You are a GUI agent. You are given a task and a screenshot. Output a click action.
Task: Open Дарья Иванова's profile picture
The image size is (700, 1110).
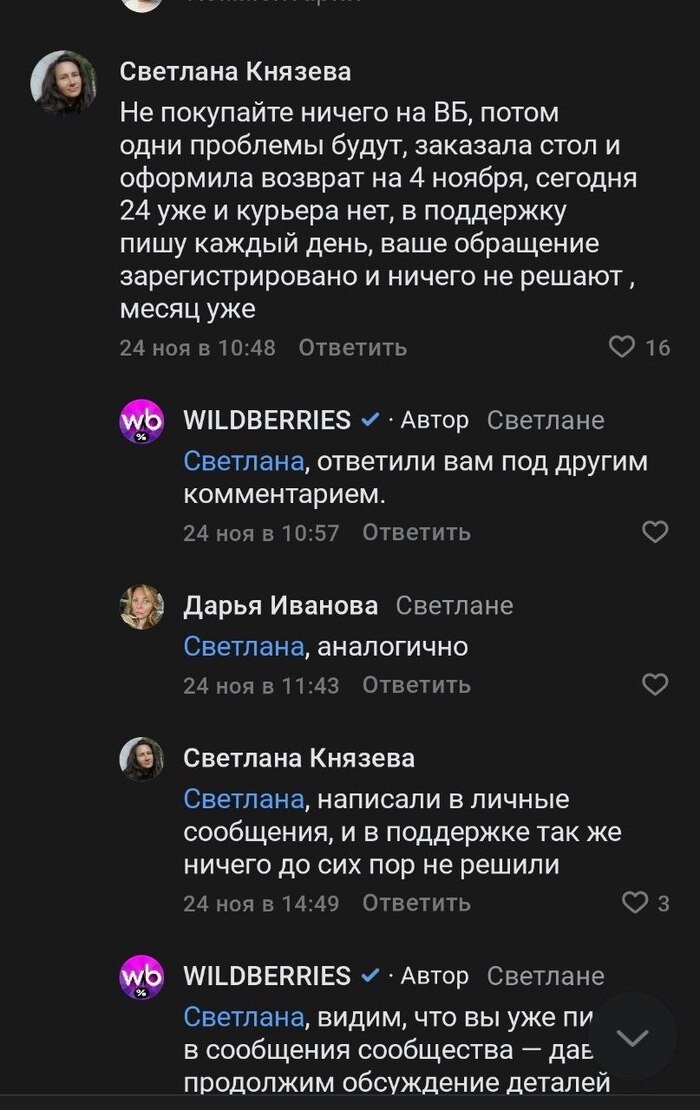[x=141, y=607]
